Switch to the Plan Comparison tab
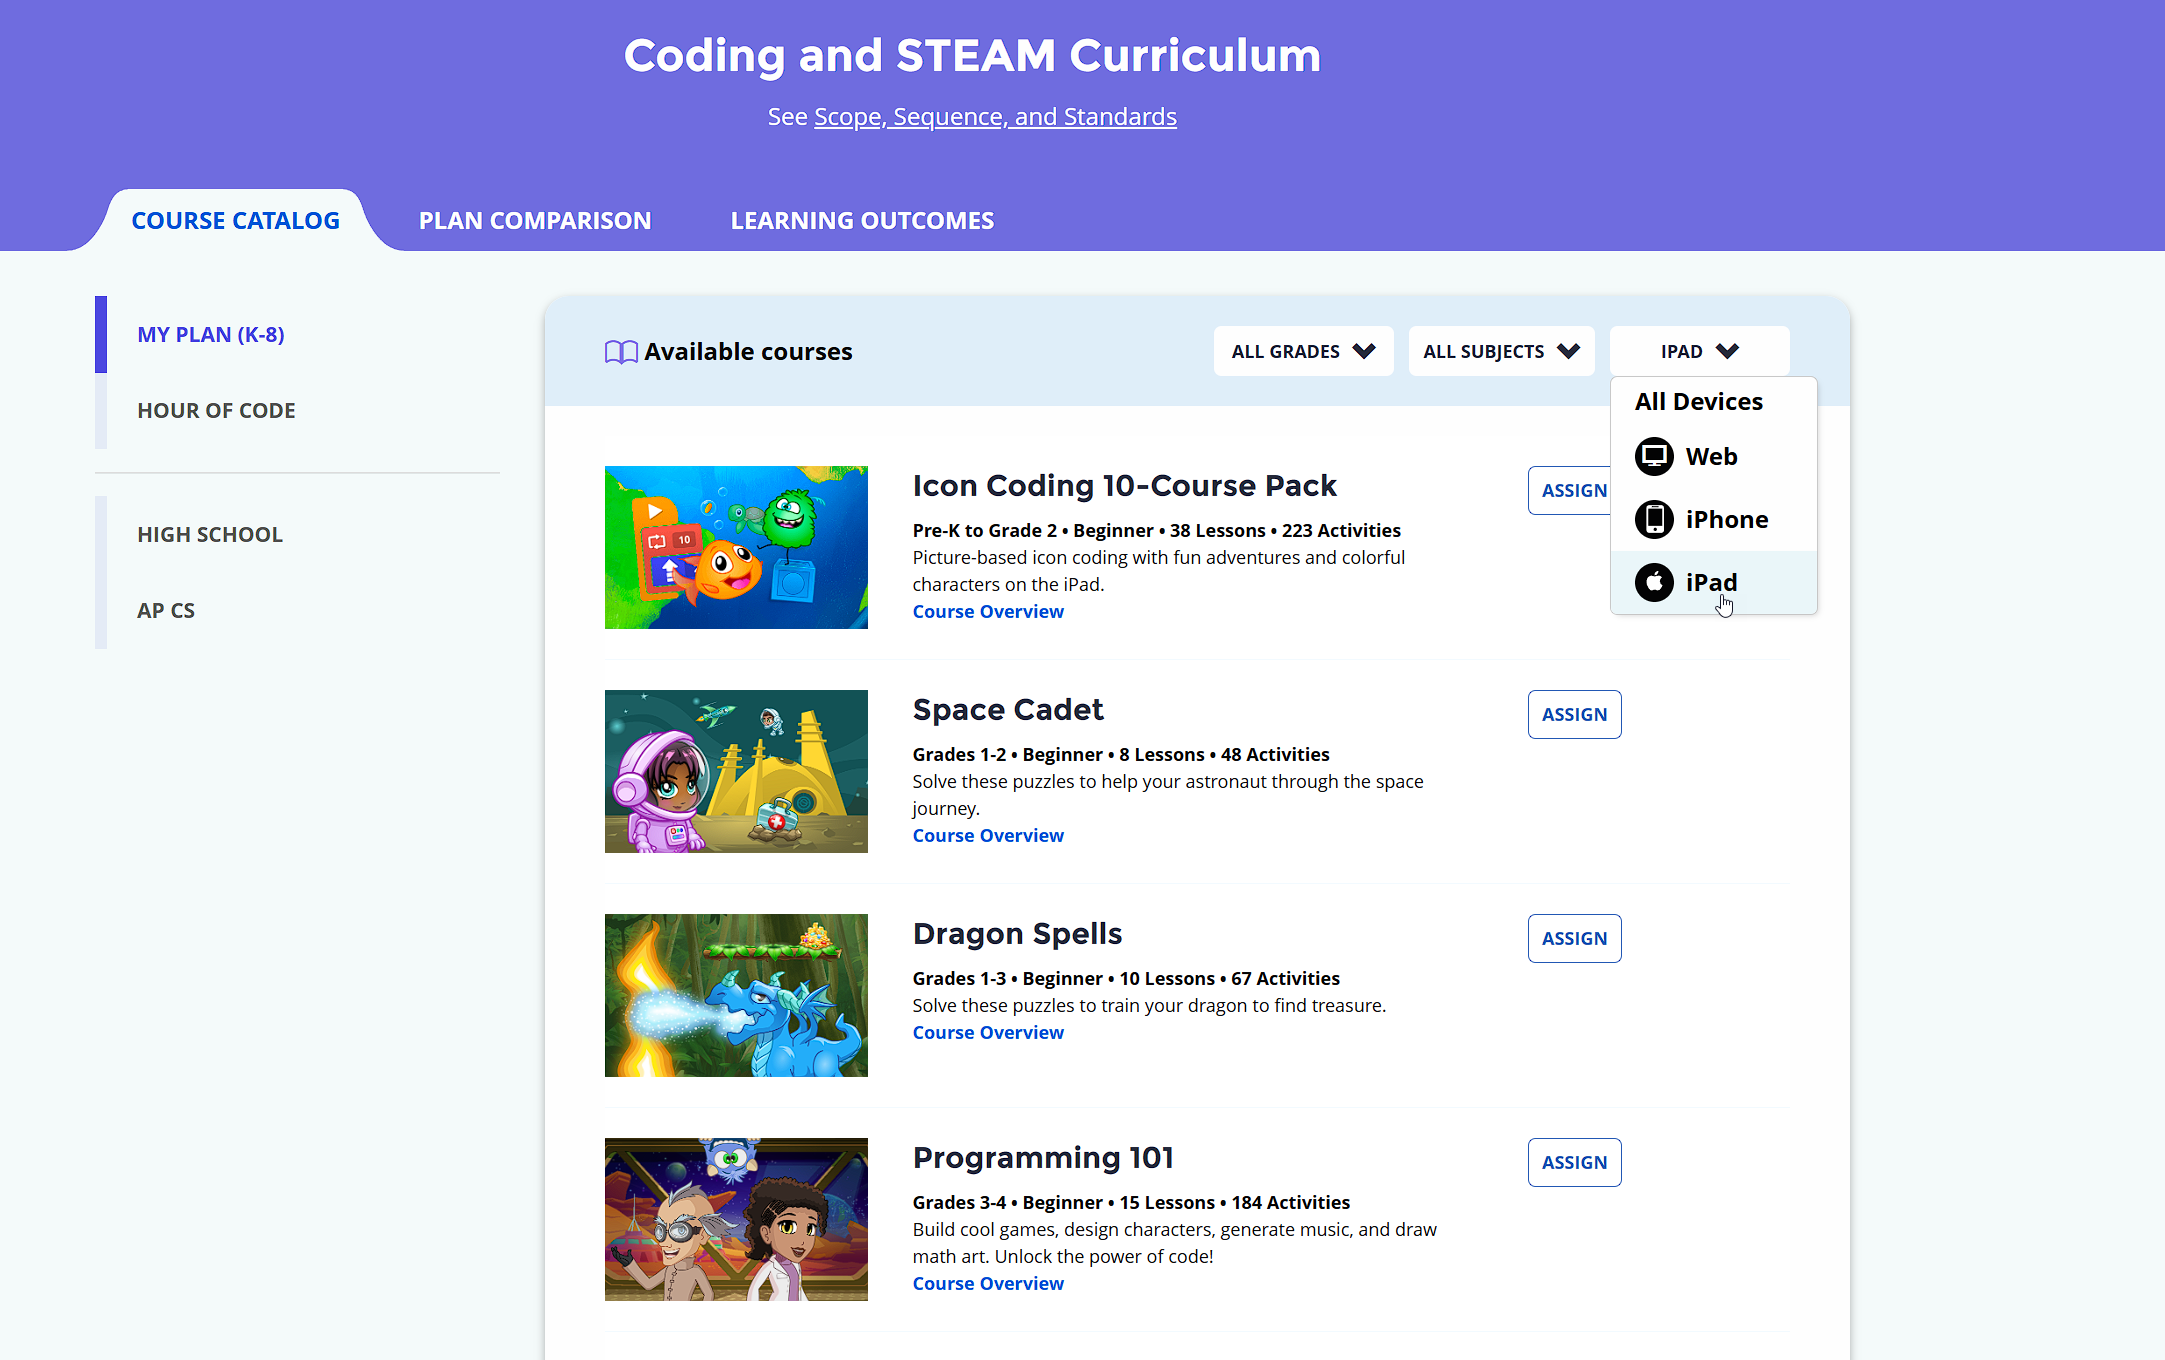The width and height of the screenshot is (2165, 1360). [535, 221]
